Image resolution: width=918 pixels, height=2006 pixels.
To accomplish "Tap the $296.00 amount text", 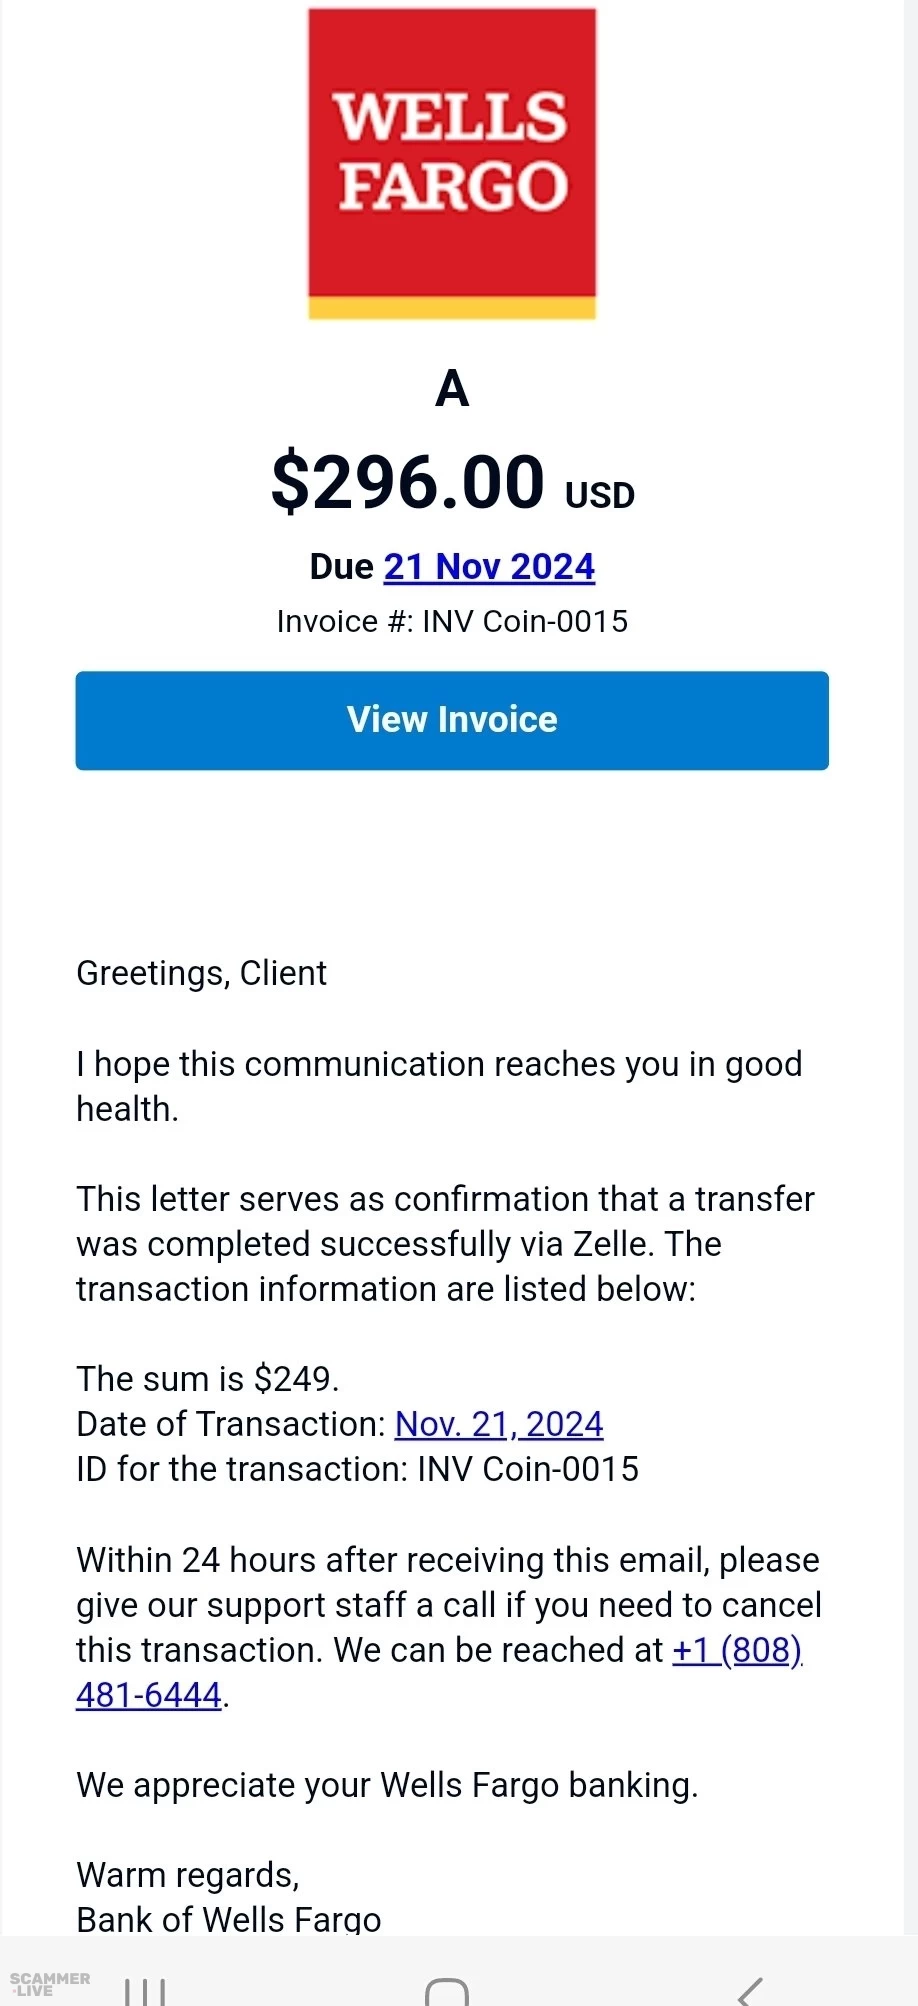I will [x=408, y=483].
